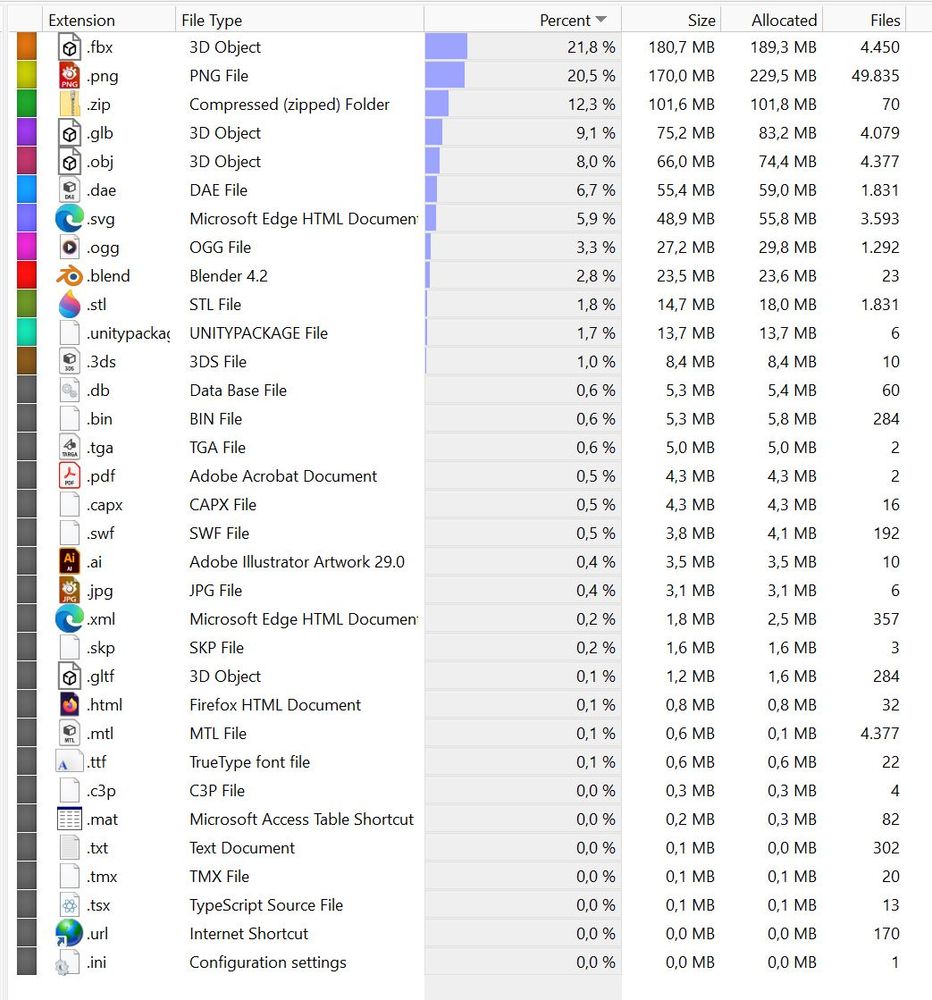Select the .swf extension text
Viewport: 932px width, 1000px height.
tap(101, 533)
